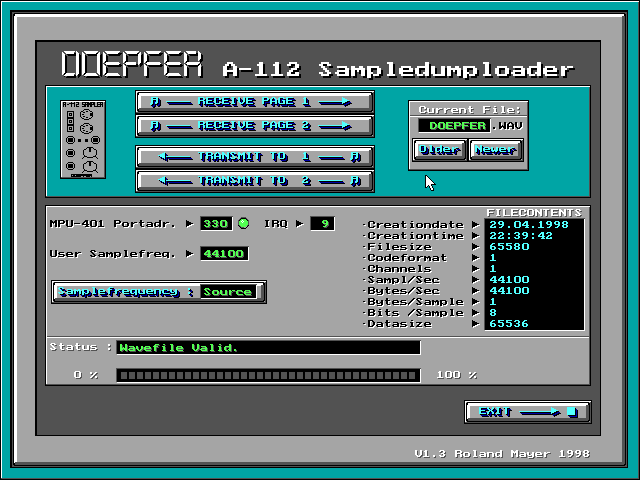Click the arrow next to Creationdate
The width and height of the screenshot is (640, 480).
tap(476, 225)
